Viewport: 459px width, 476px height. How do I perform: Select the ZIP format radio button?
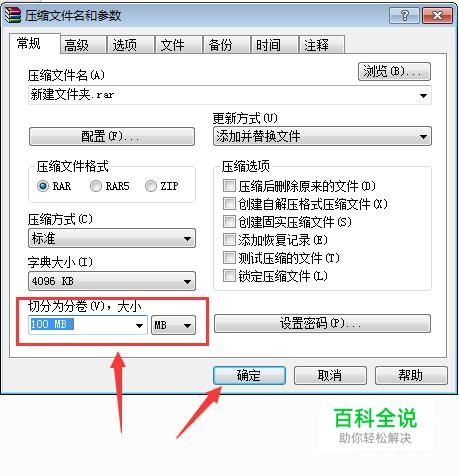coord(151,186)
